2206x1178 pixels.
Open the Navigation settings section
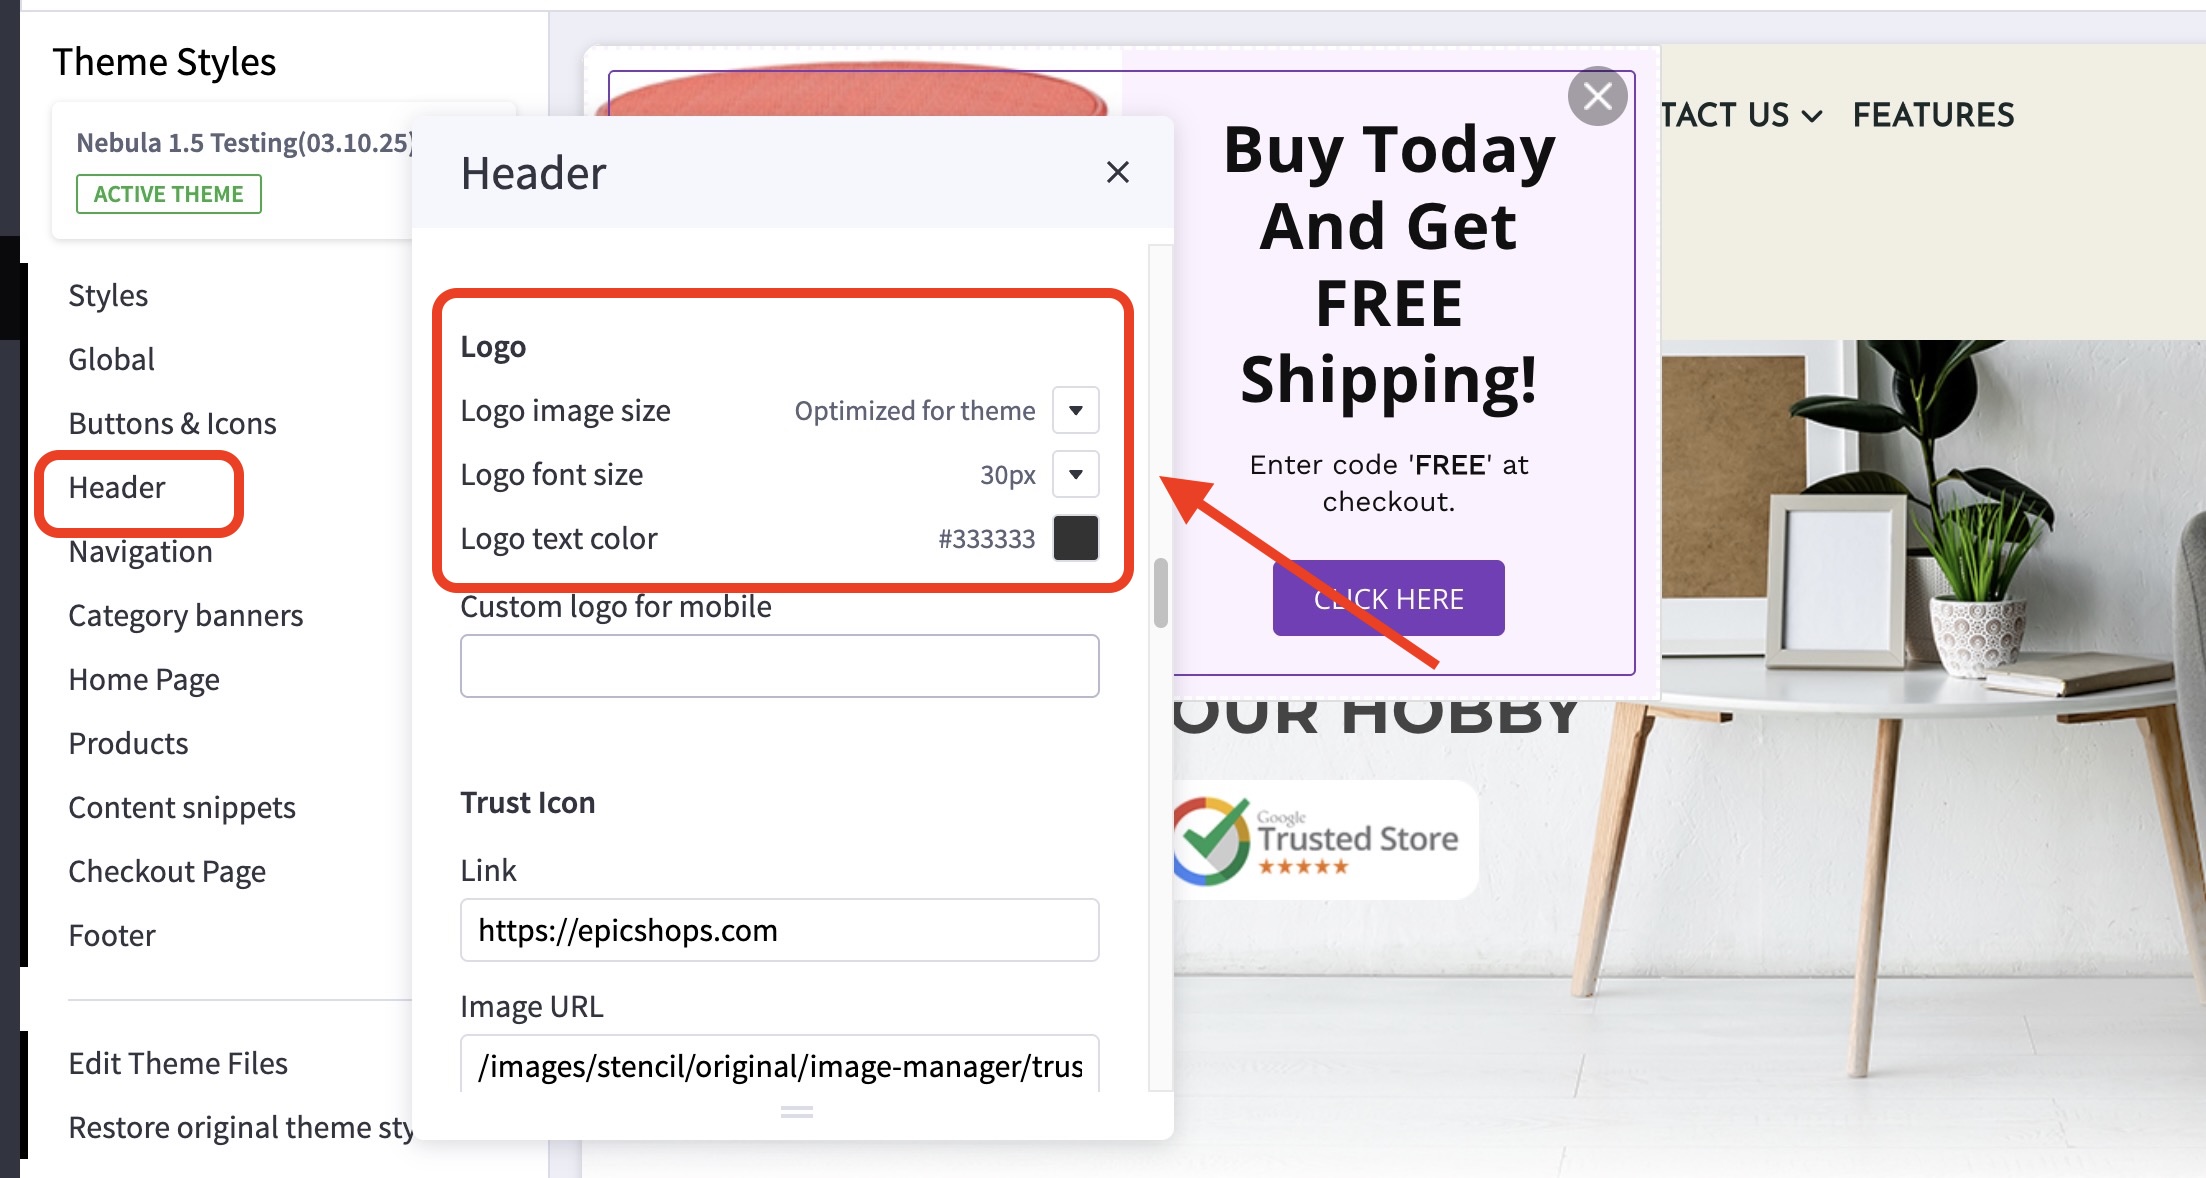point(140,552)
